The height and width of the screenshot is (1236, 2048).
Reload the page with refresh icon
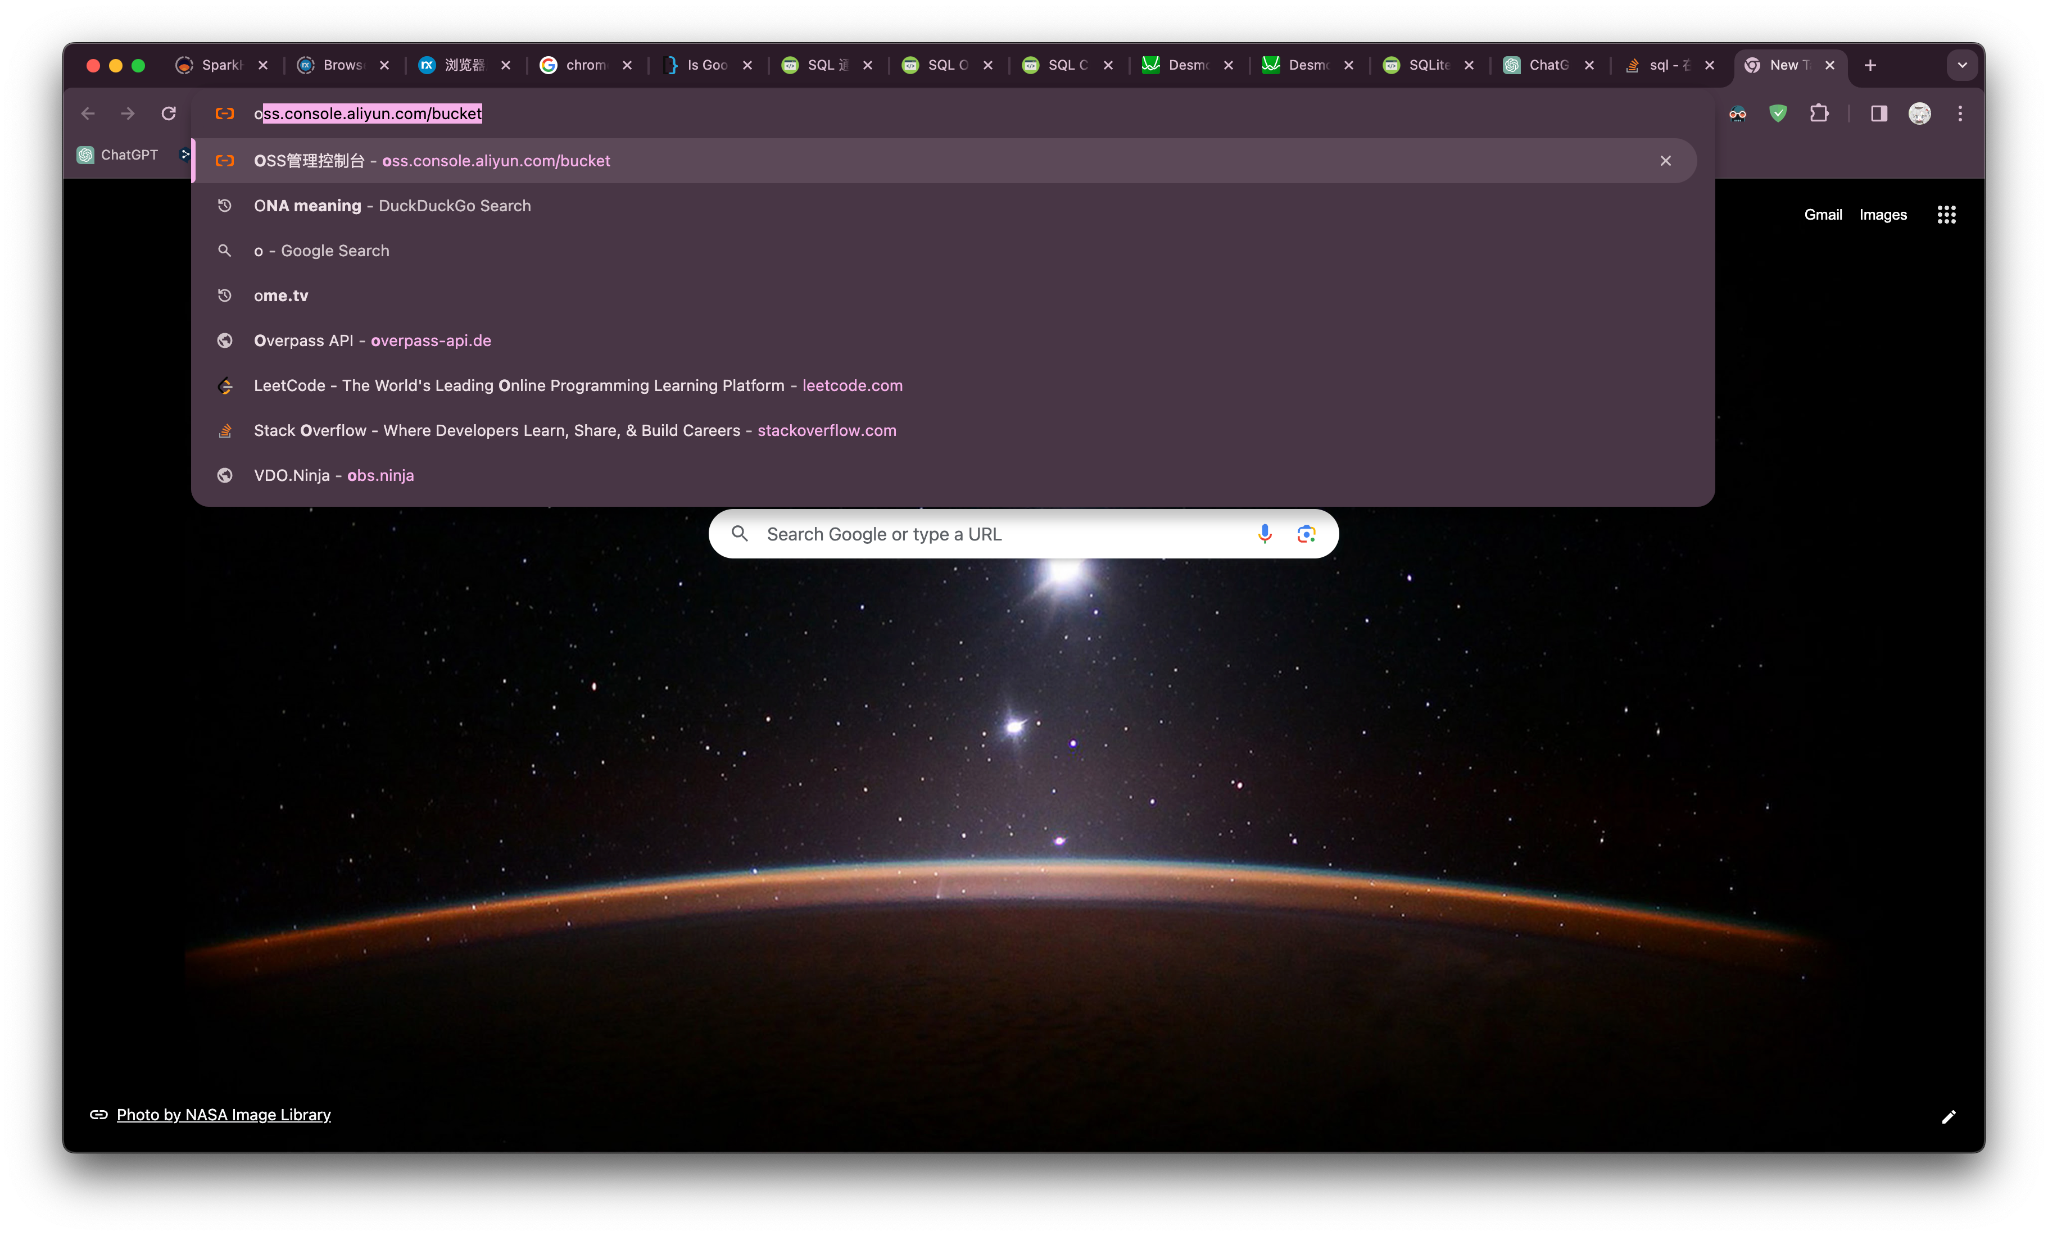[x=168, y=113]
